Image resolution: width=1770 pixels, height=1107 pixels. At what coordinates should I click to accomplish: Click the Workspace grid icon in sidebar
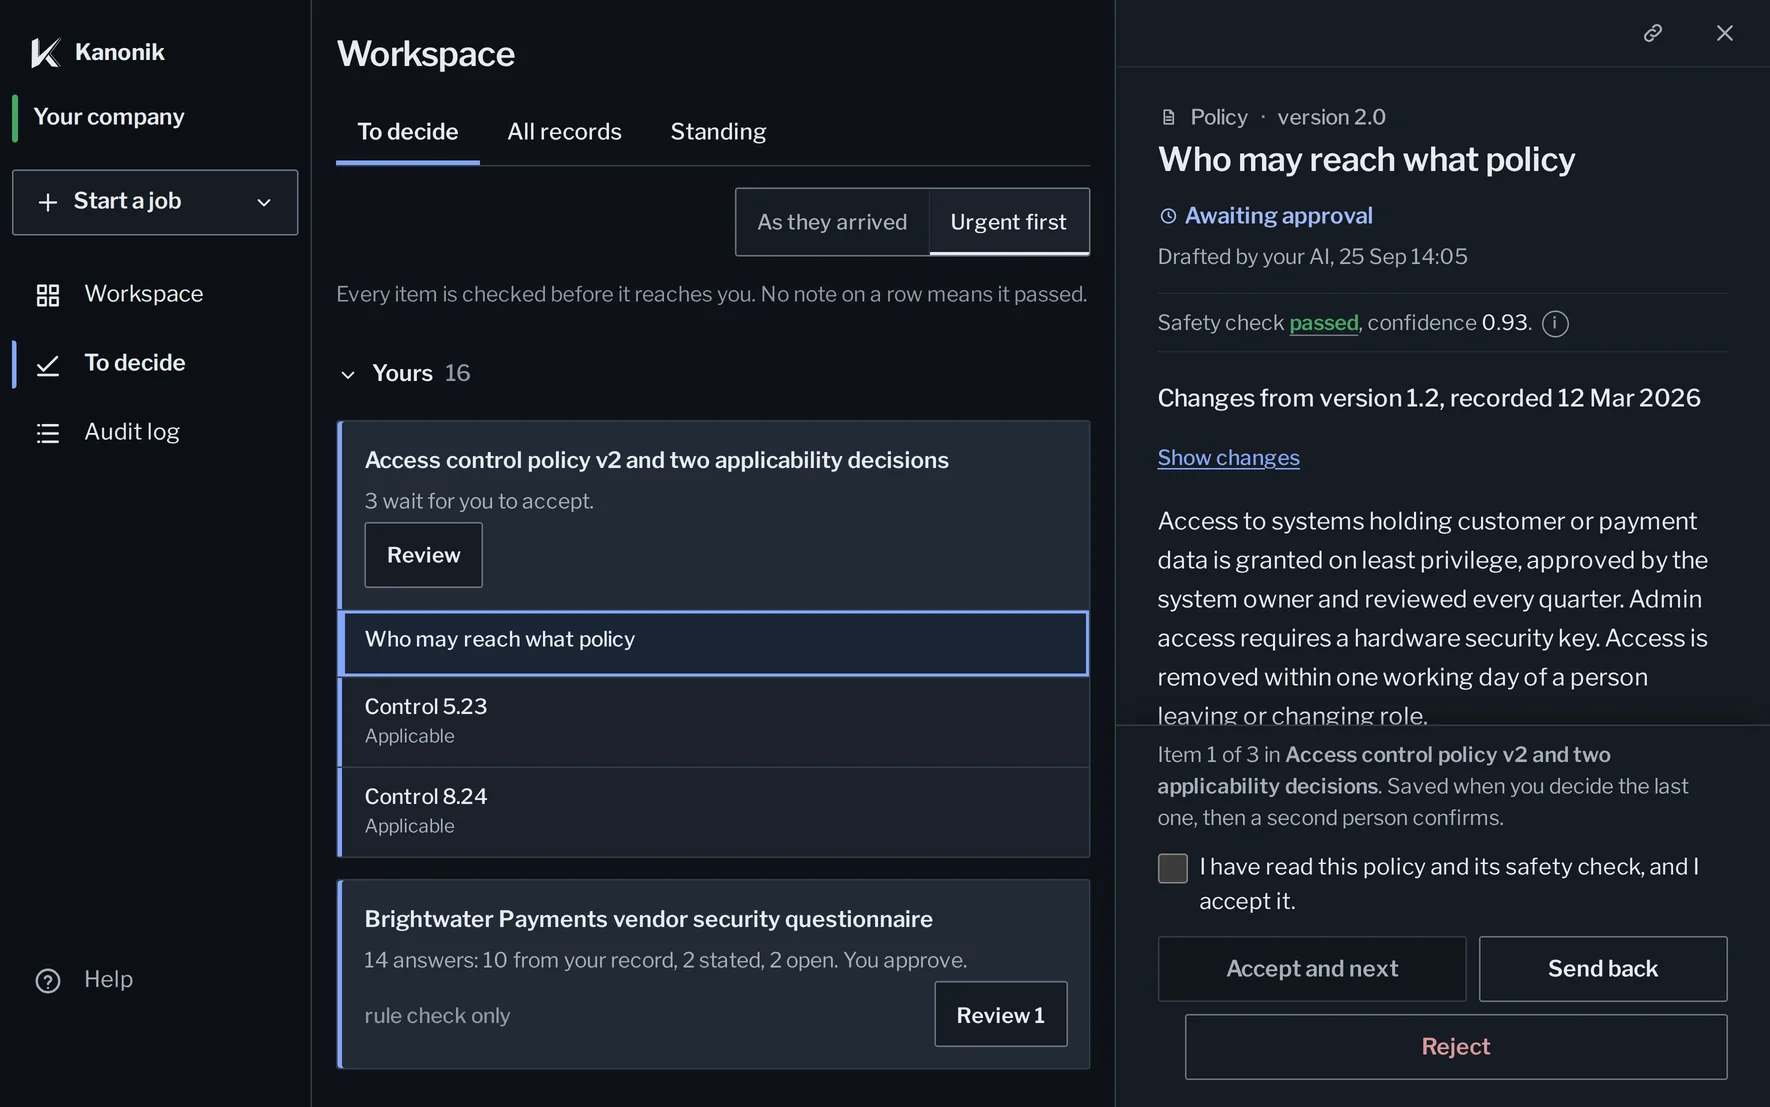[x=48, y=295]
